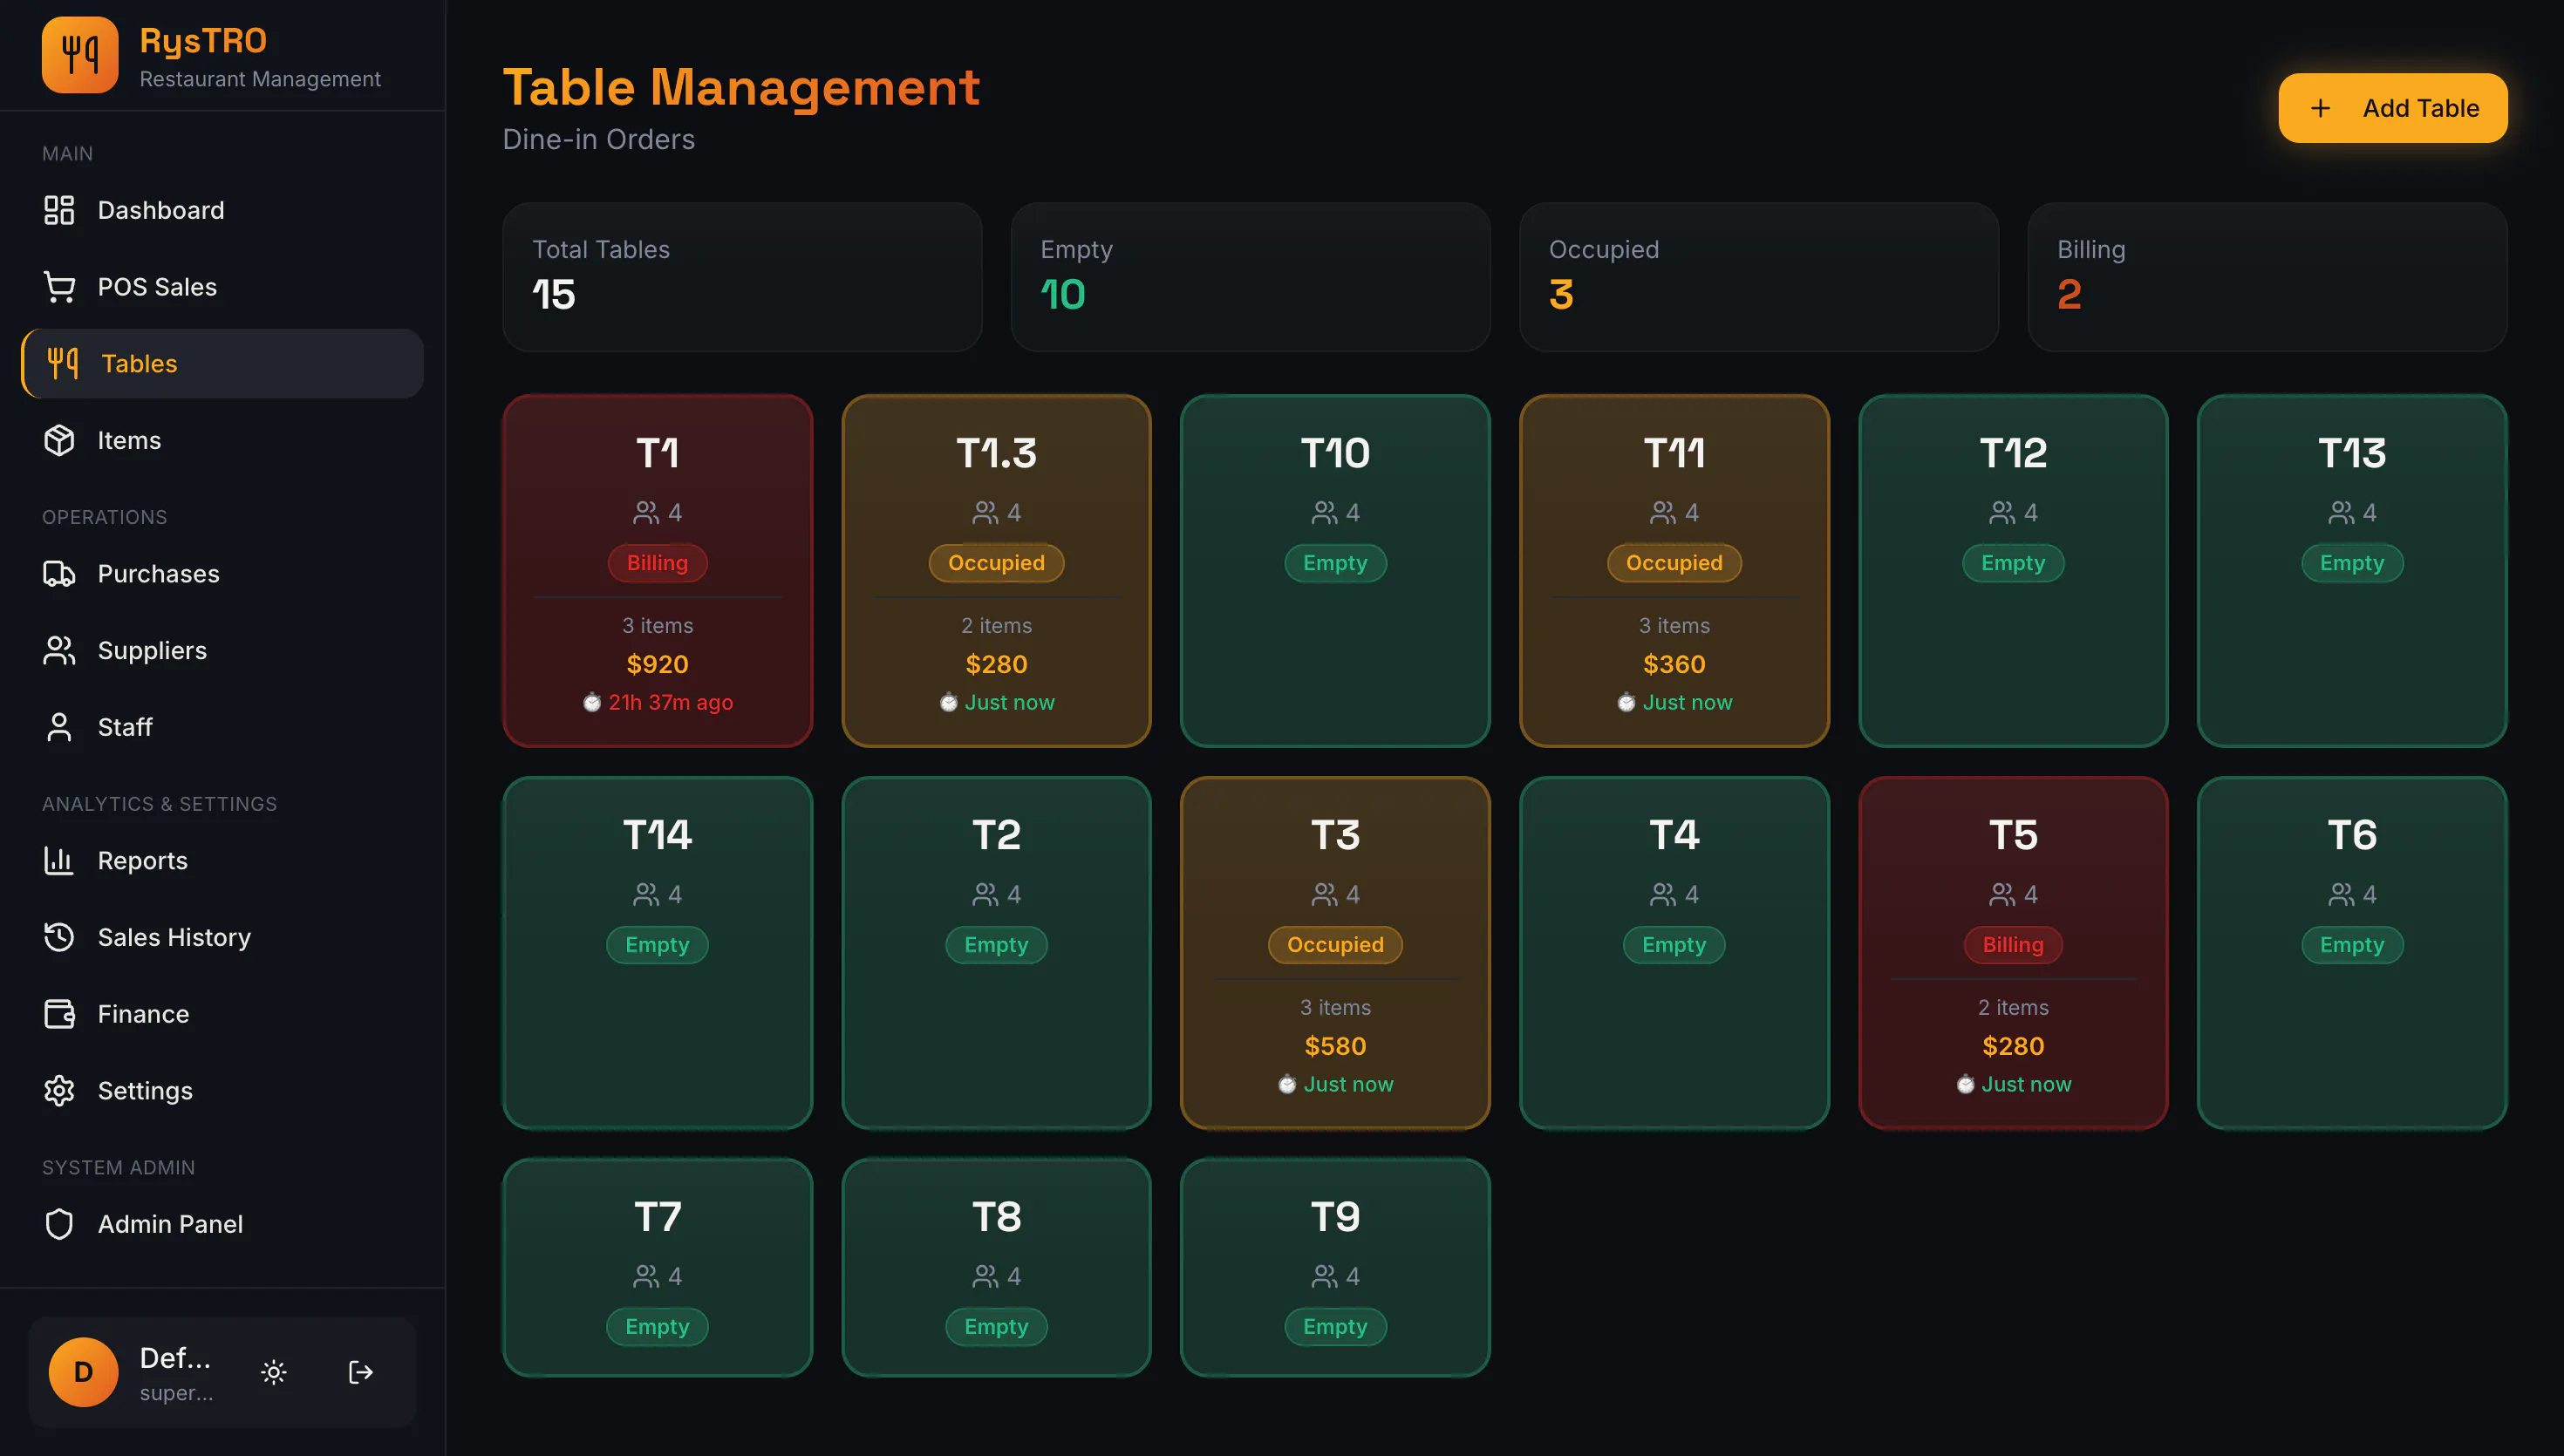Click the $580 amount on T3
The height and width of the screenshot is (1456, 2564).
pos(1335,1046)
